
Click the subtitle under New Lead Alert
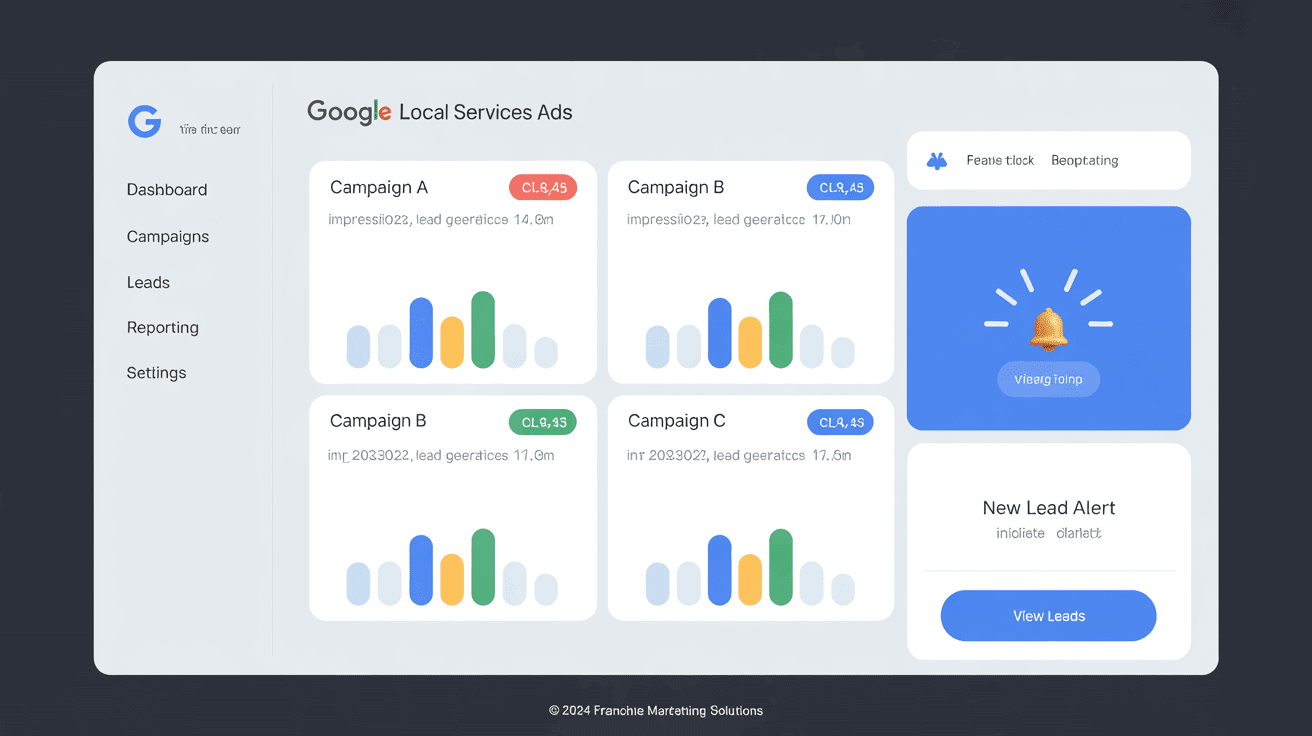pos(1048,533)
